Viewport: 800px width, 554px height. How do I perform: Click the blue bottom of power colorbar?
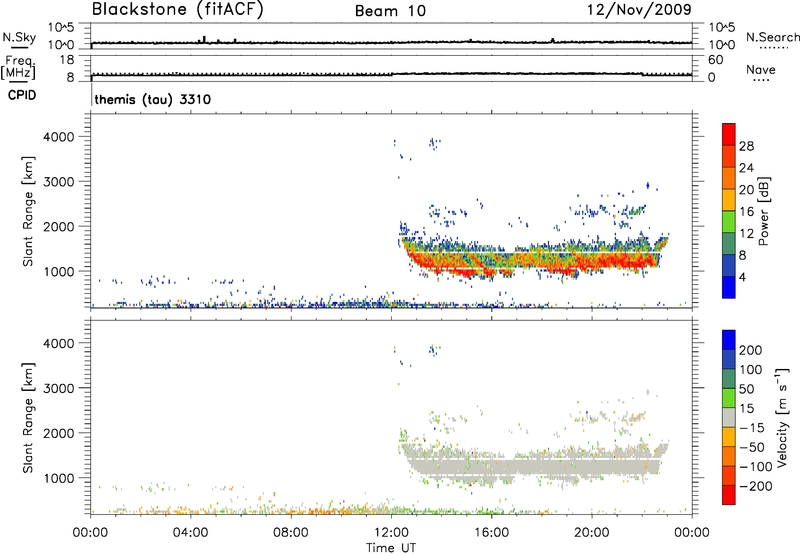[729, 287]
